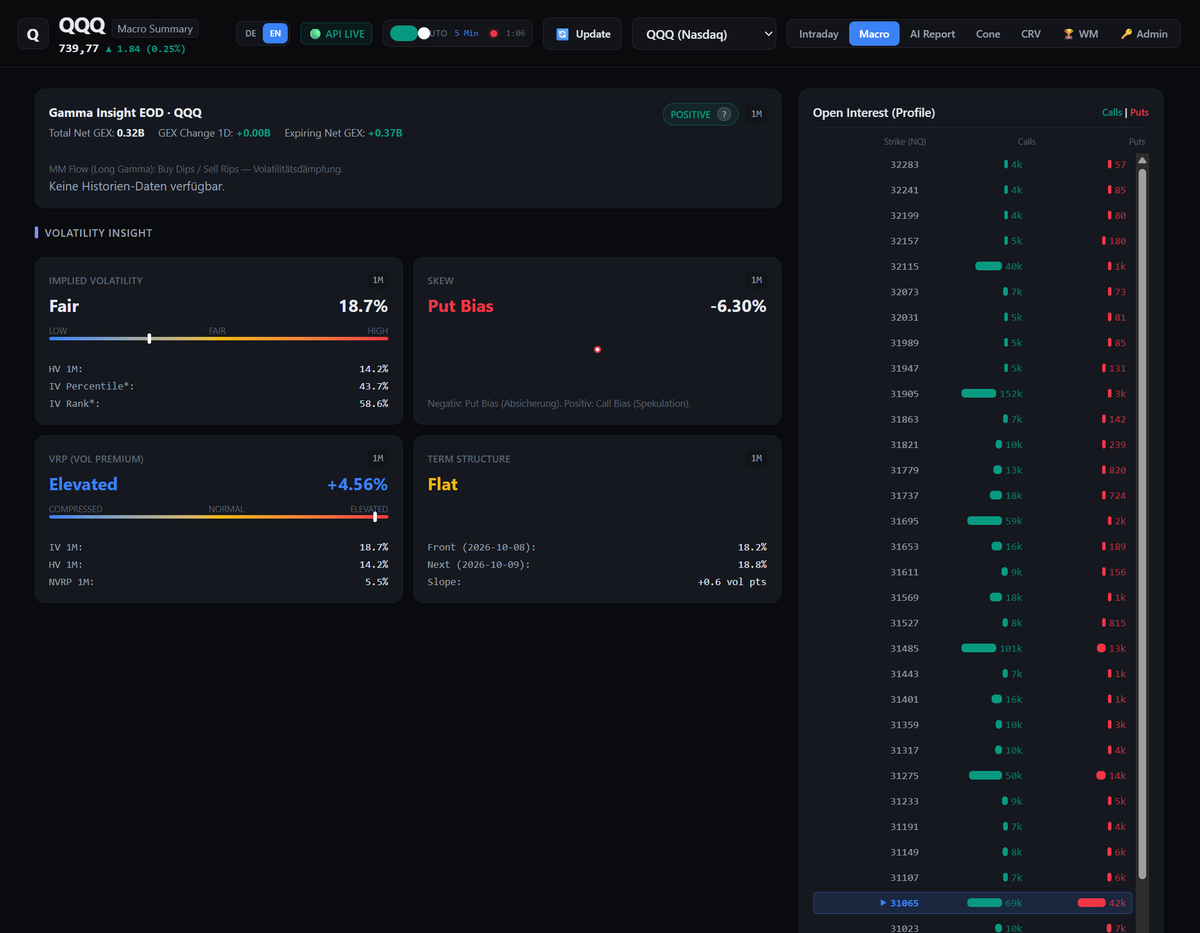Click the 42k puts bar at 31065
The height and width of the screenshot is (933, 1200).
coord(1091,903)
